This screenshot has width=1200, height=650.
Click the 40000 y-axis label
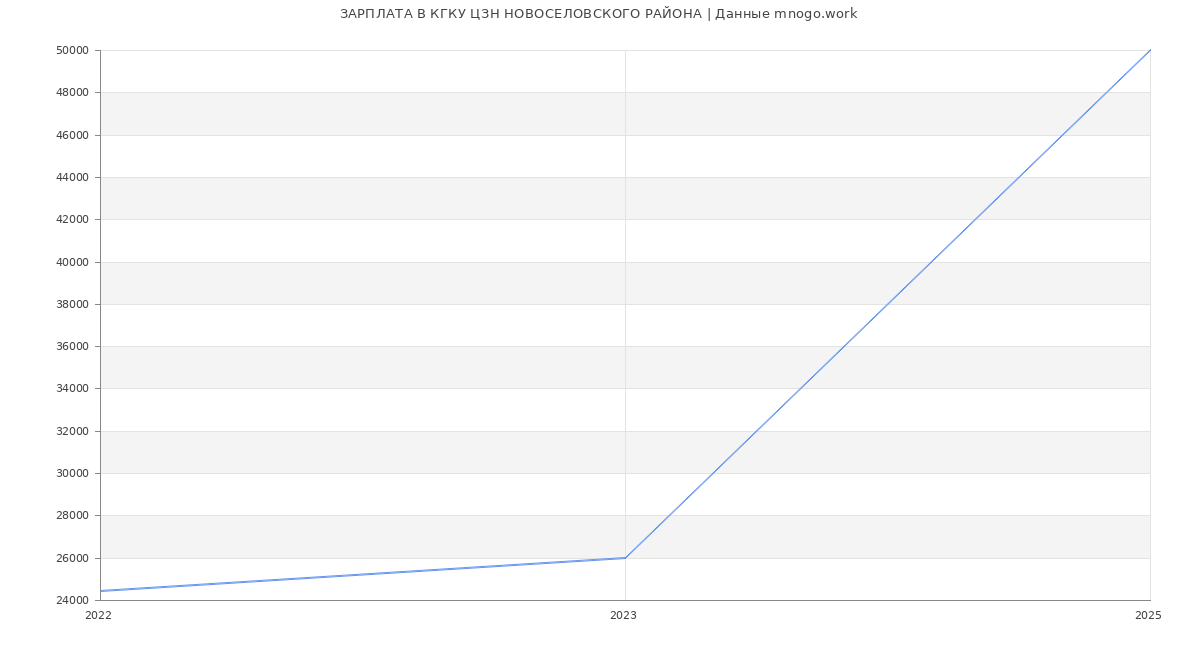[74, 262]
